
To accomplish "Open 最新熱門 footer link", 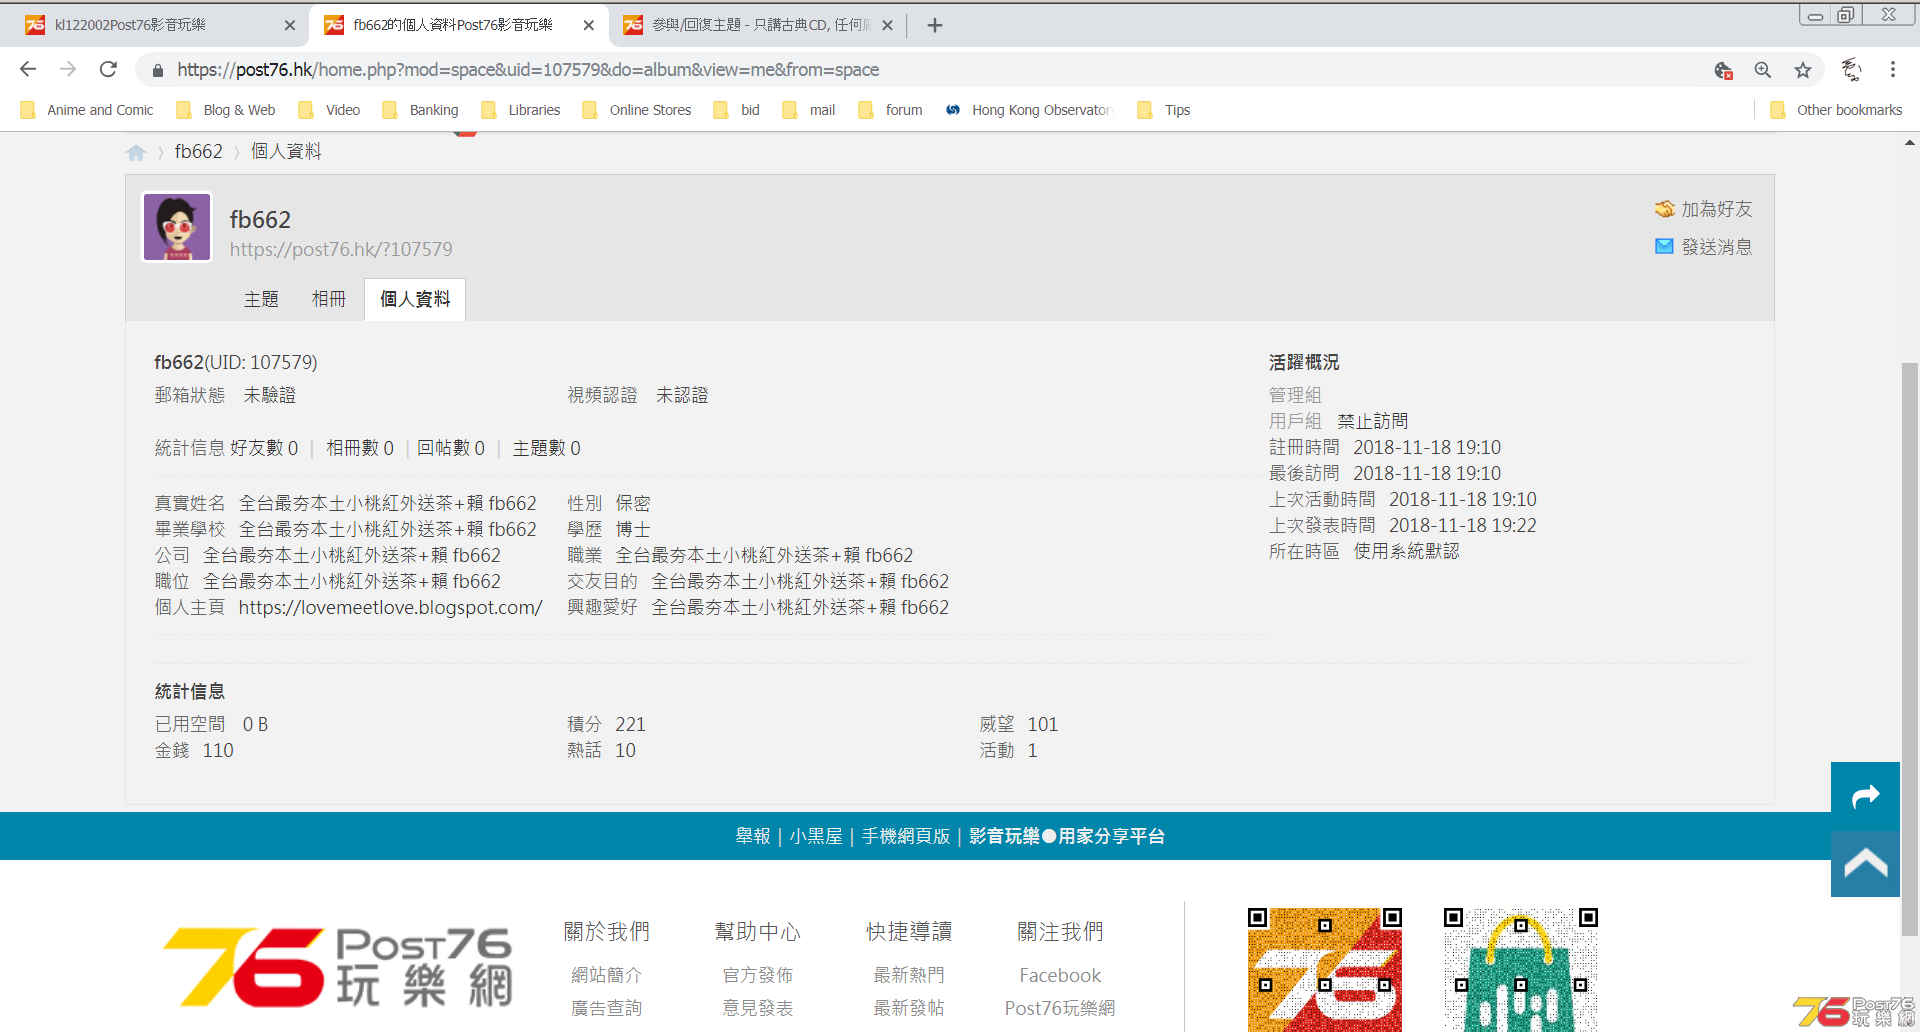I will (x=909, y=975).
